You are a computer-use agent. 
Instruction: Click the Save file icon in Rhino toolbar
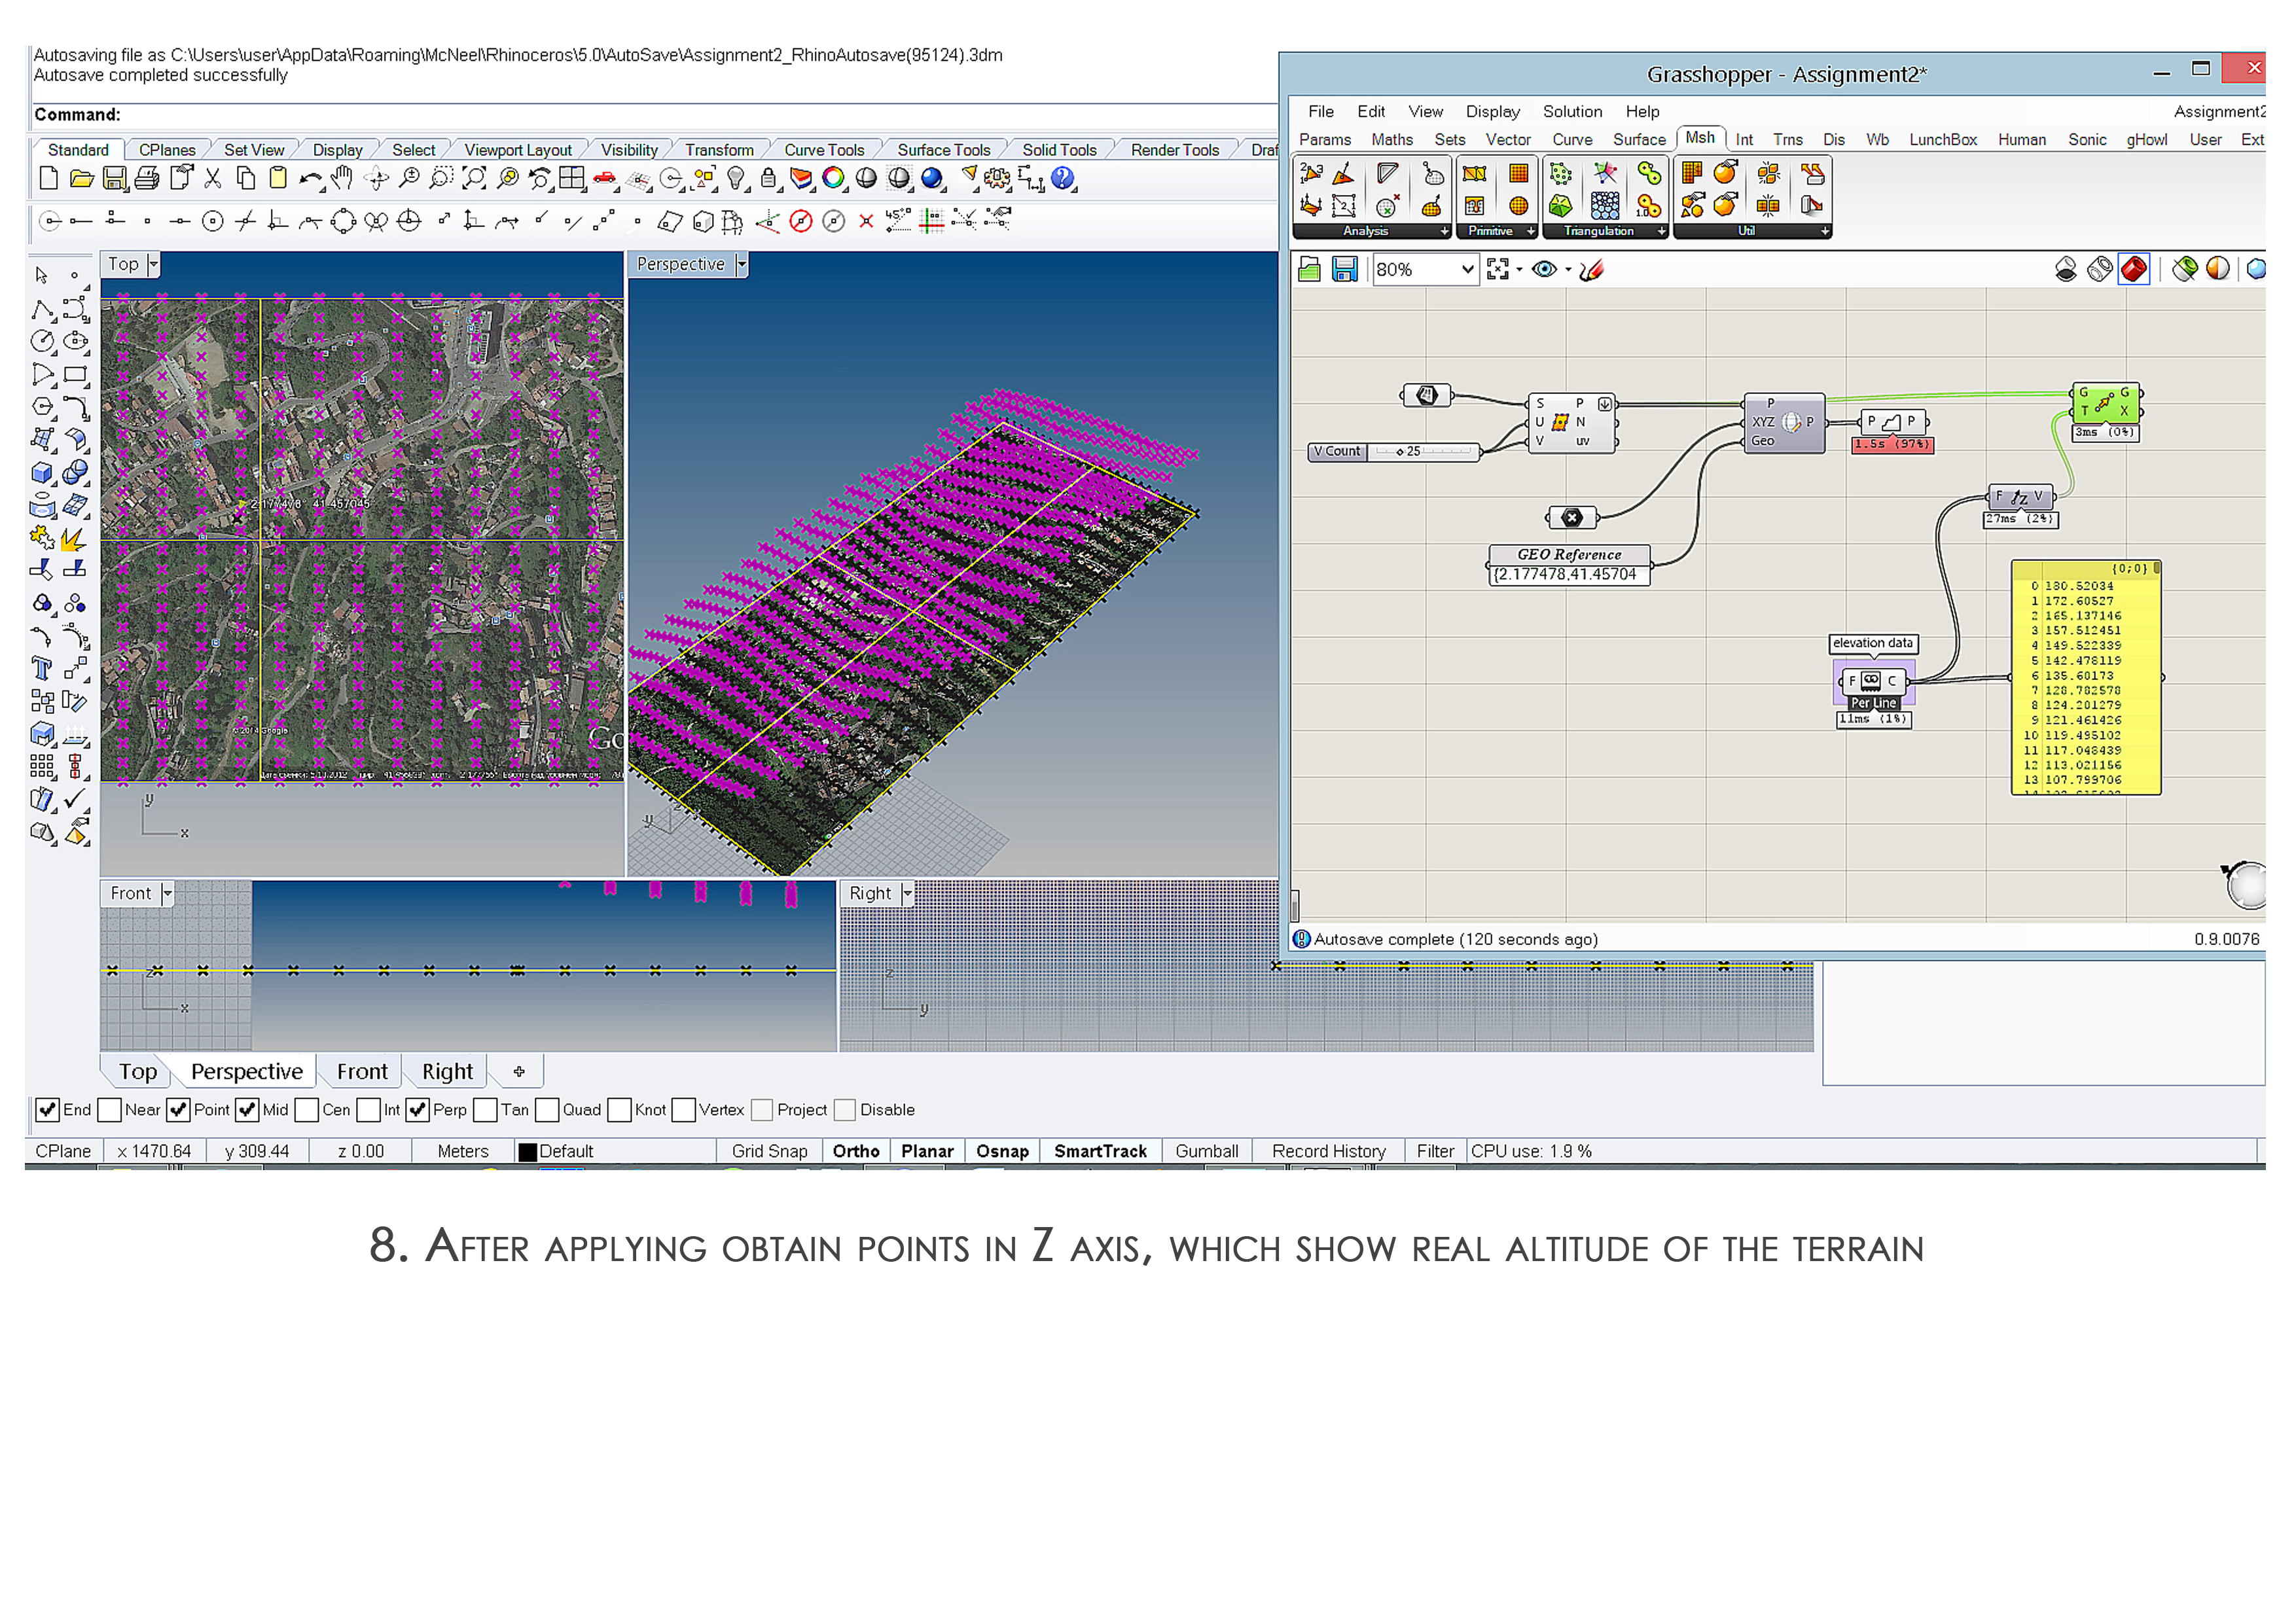click(115, 179)
